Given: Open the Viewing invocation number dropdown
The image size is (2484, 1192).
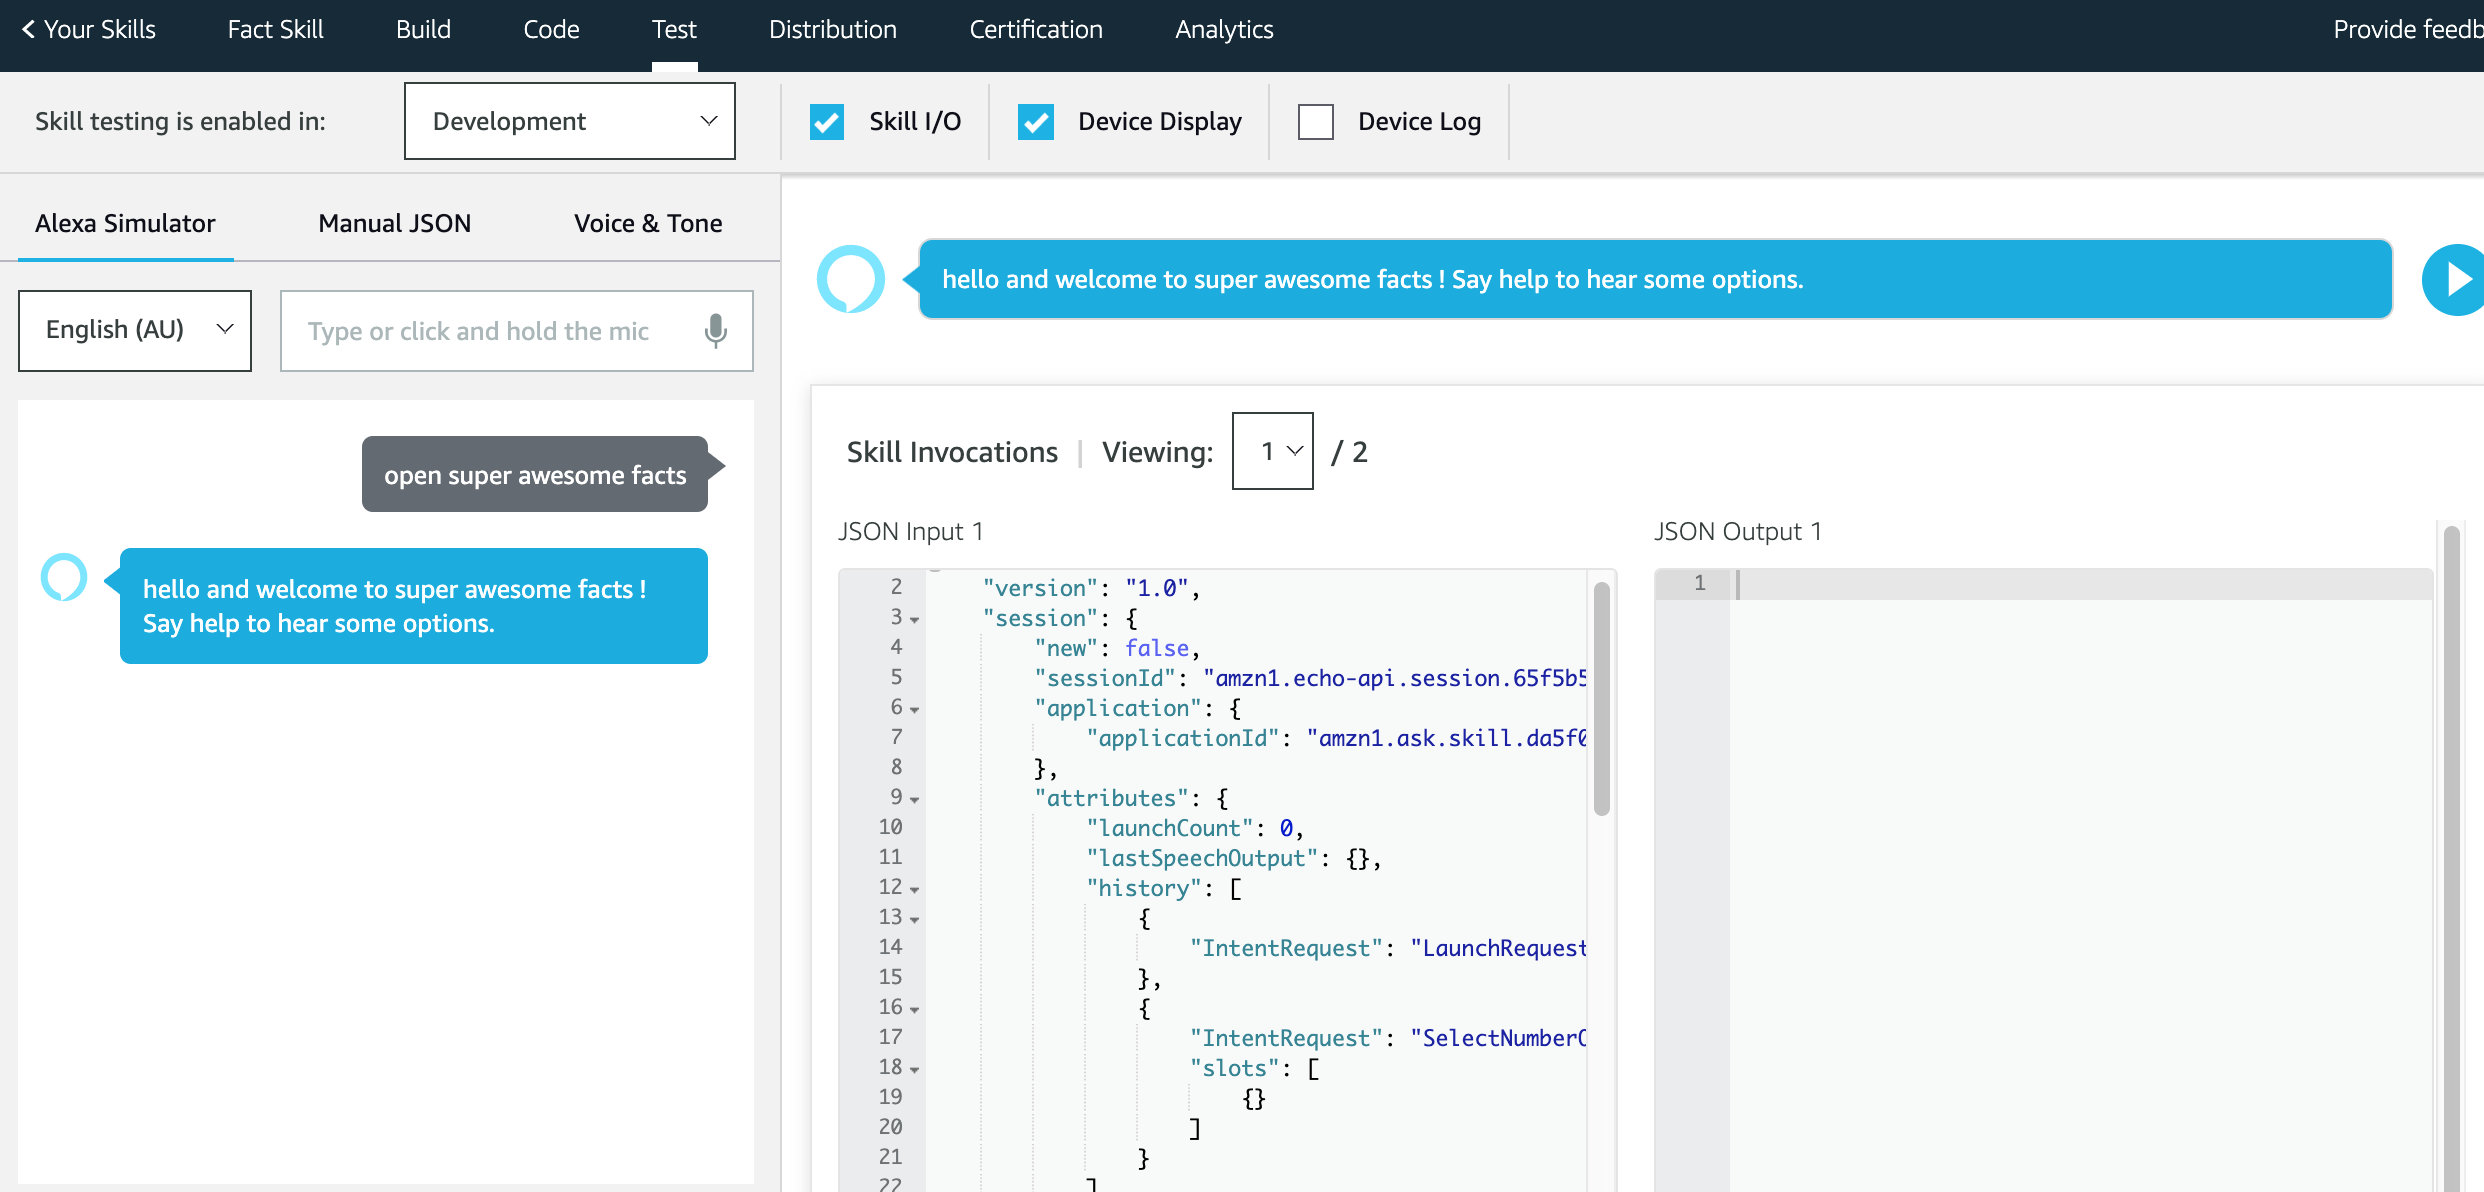Looking at the screenshot, I should pyautogui.click(x=1272, y=451).
